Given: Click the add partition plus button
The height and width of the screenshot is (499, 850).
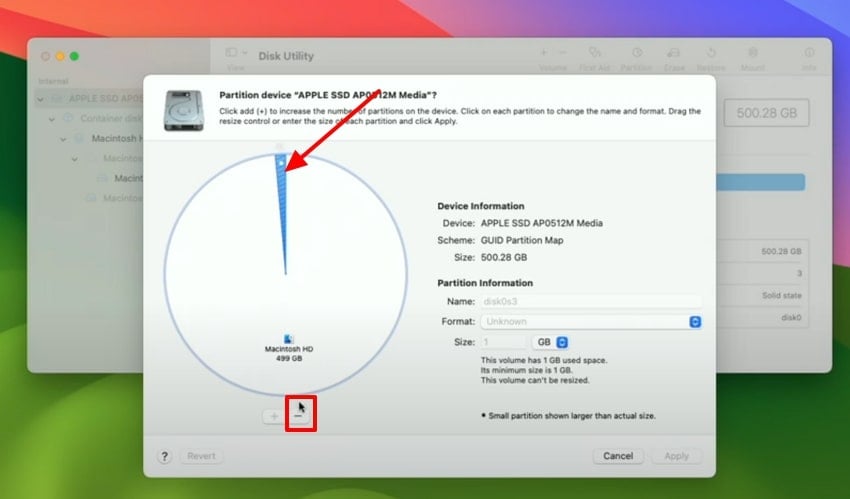Looking at the screenshot, I should point(274,416).
